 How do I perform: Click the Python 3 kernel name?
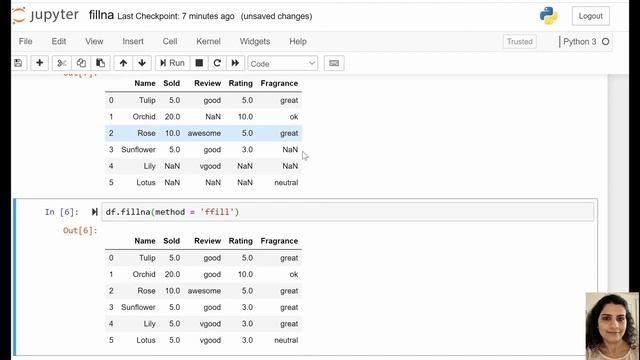580,42
